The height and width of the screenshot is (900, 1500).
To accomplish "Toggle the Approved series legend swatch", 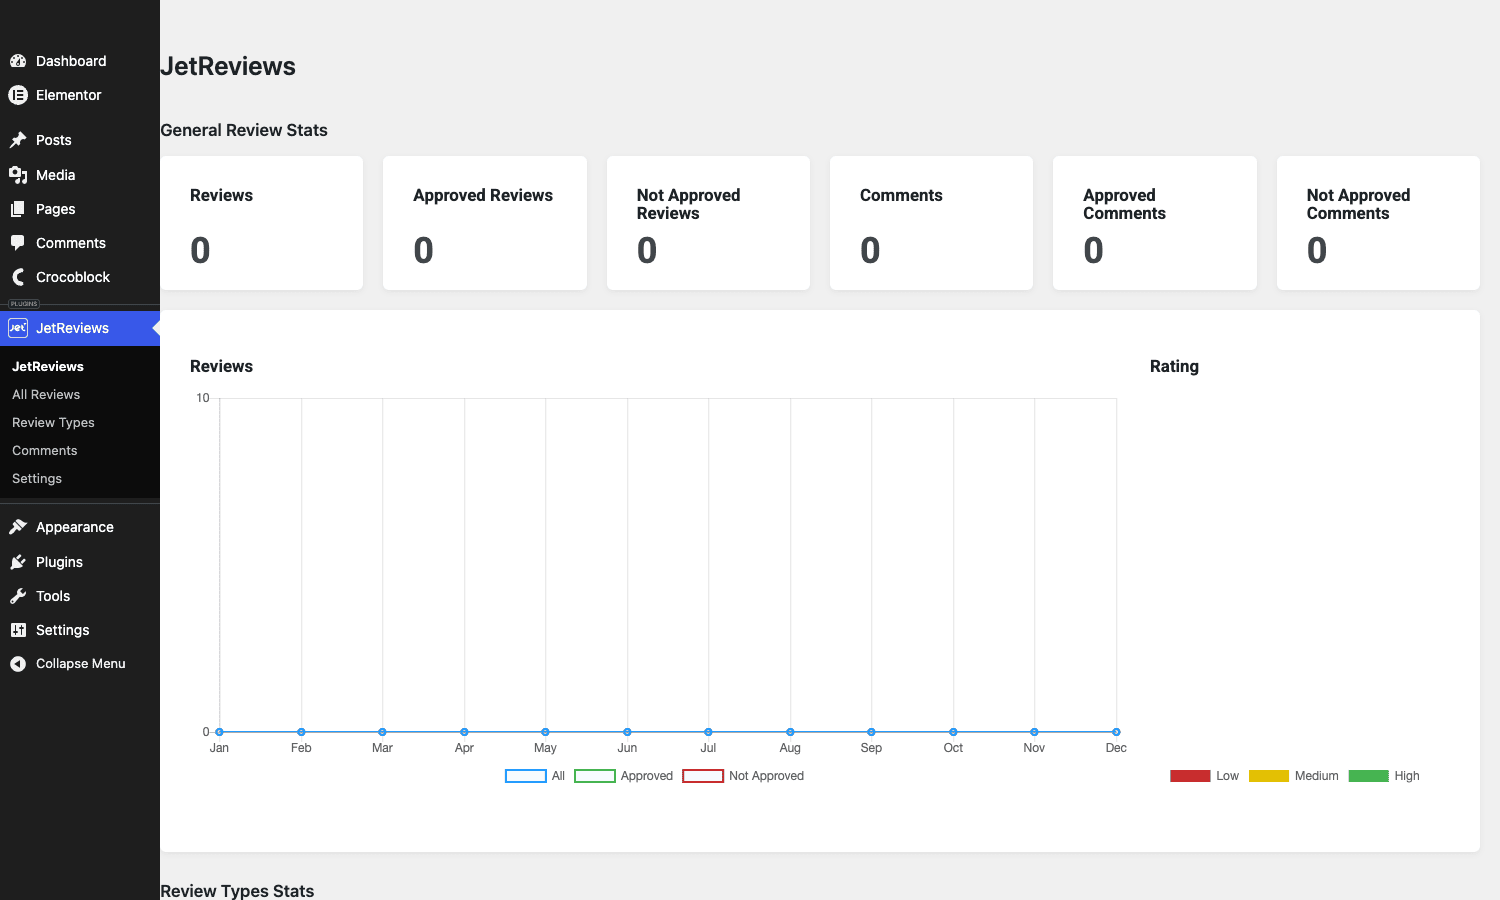I will tap(595, 776).
